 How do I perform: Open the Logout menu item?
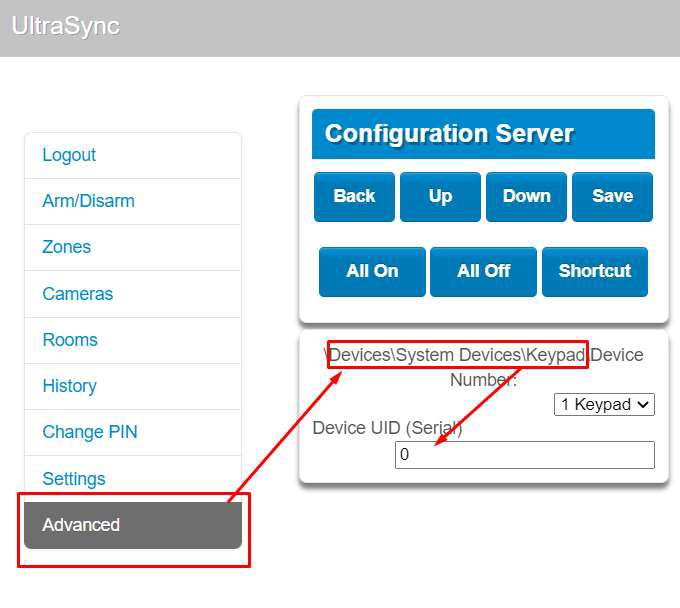click(x=133, y=155)
